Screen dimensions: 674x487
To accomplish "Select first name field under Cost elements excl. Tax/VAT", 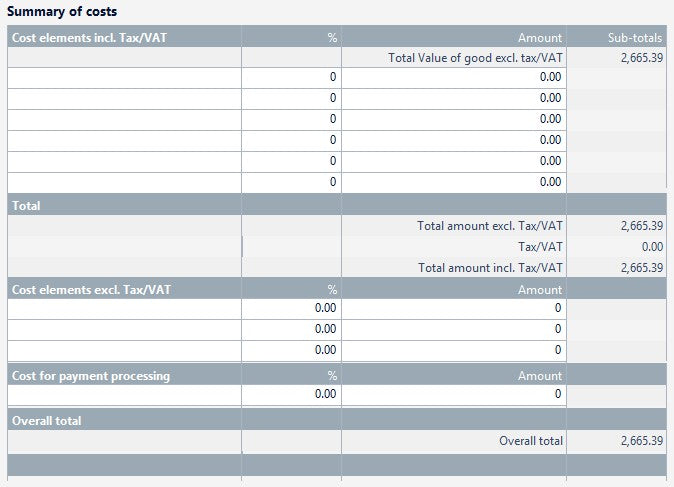I will 124,309.
